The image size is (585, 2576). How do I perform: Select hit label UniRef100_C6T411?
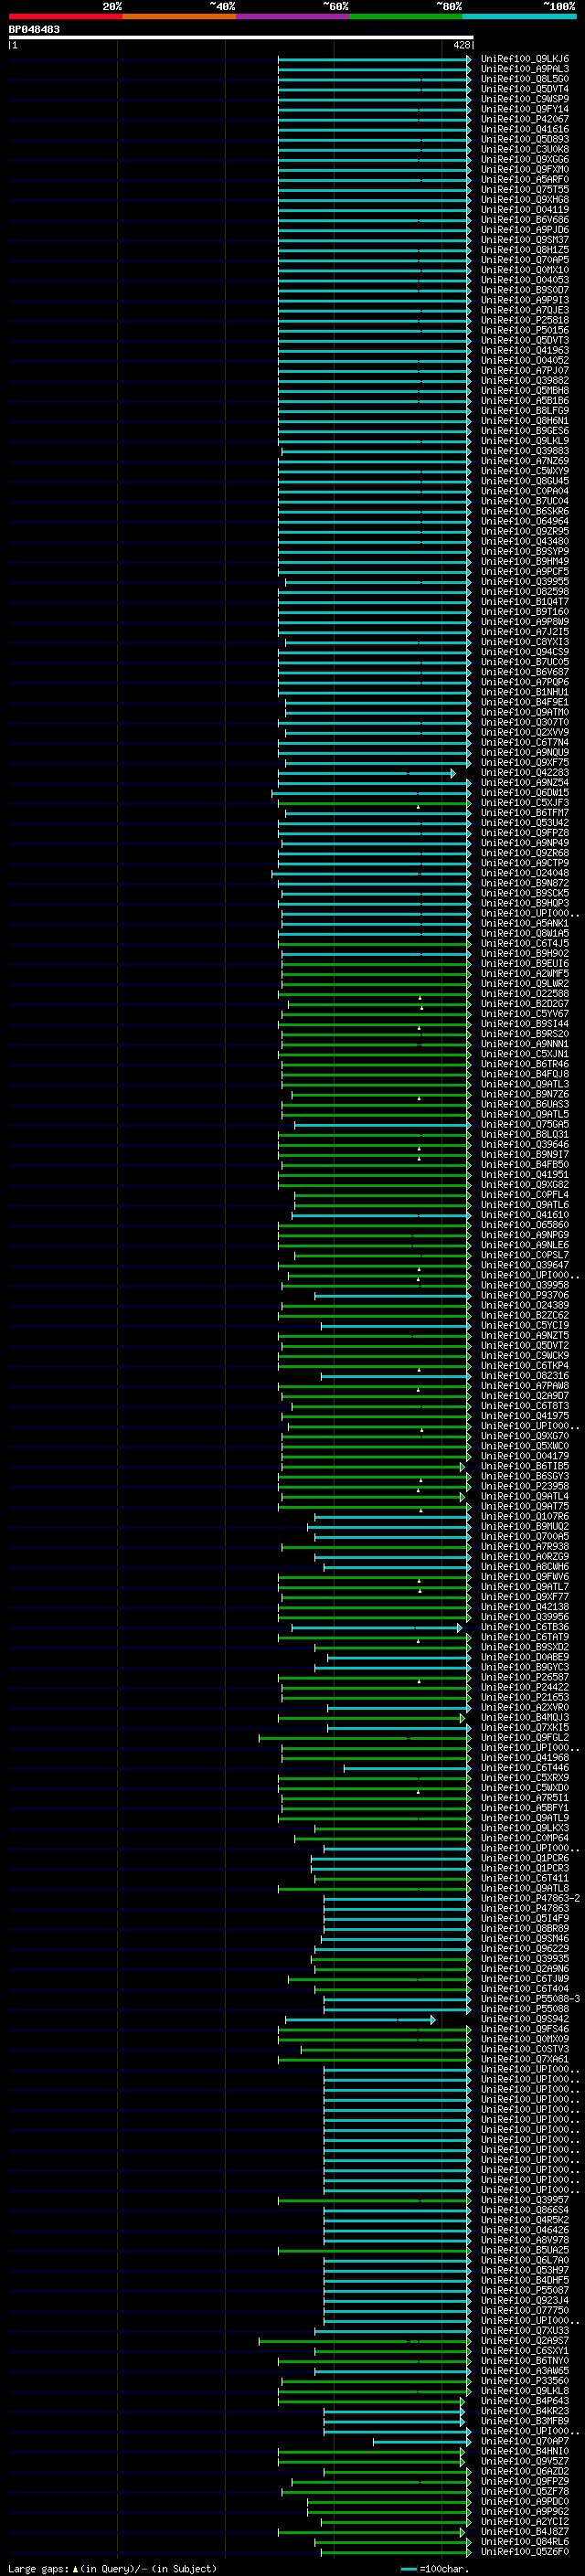[525, 1878]
